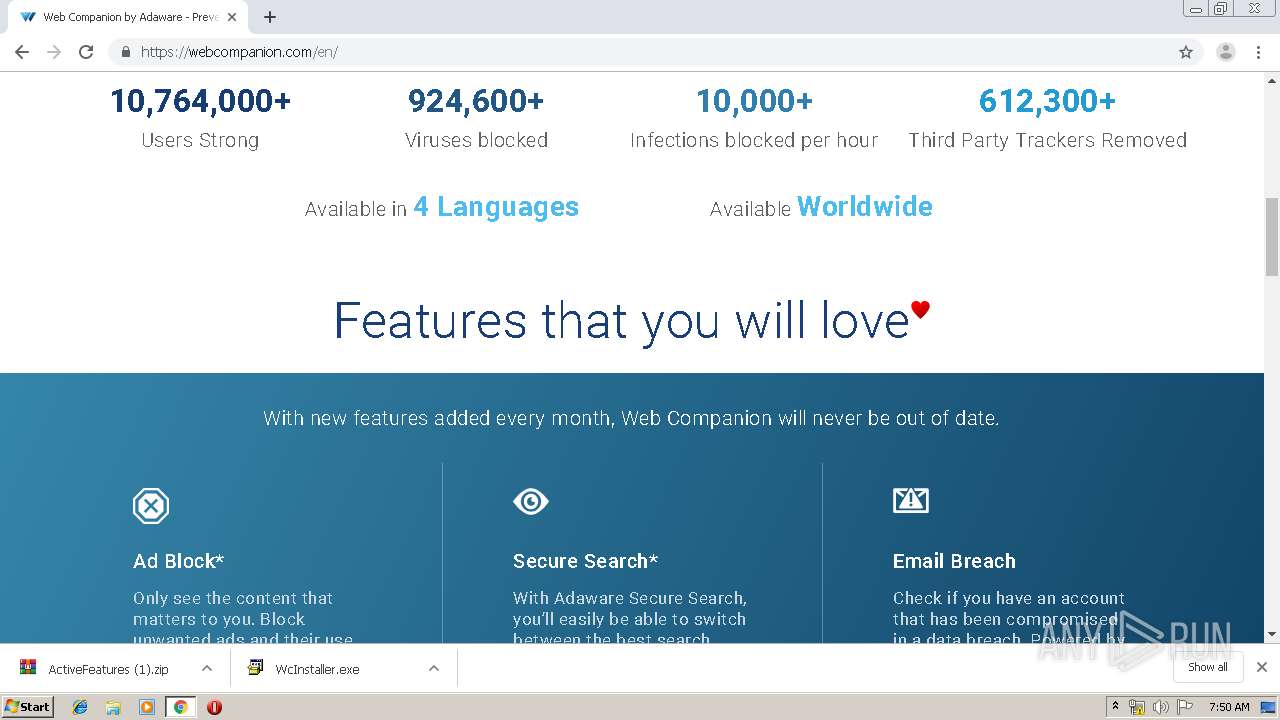1280x720 pixels.
Task: View site security padlock info
Action: [125, 52]
